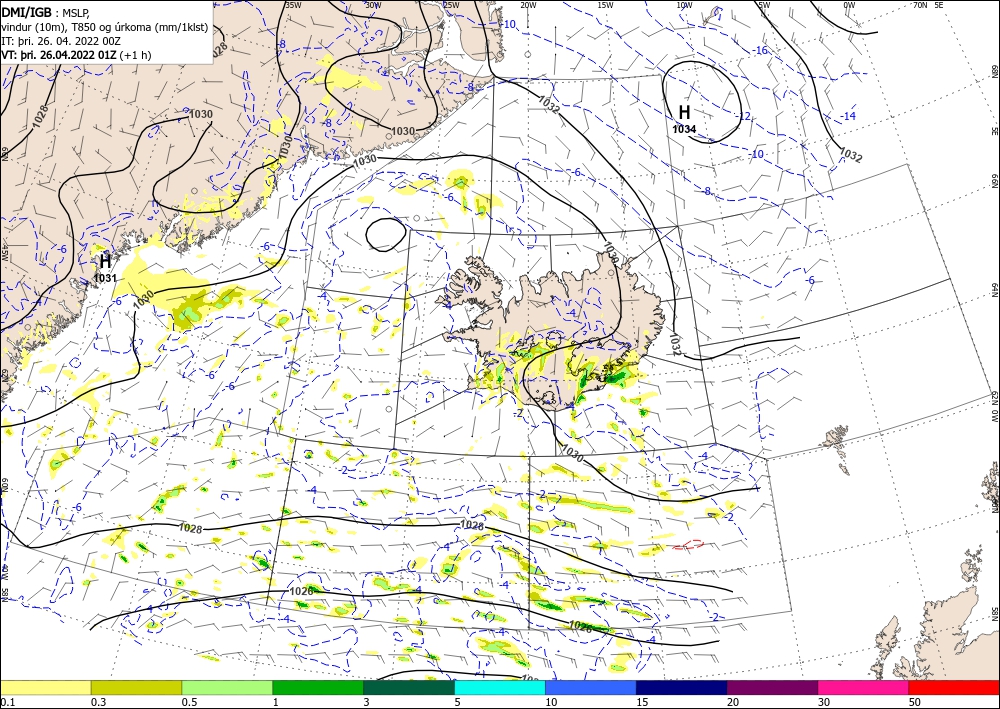Image resolution: width=1000 pixels, height=709 pixels.
Task: Choose the navy 15–20 mm legend swatch
Action: point(682,687)
